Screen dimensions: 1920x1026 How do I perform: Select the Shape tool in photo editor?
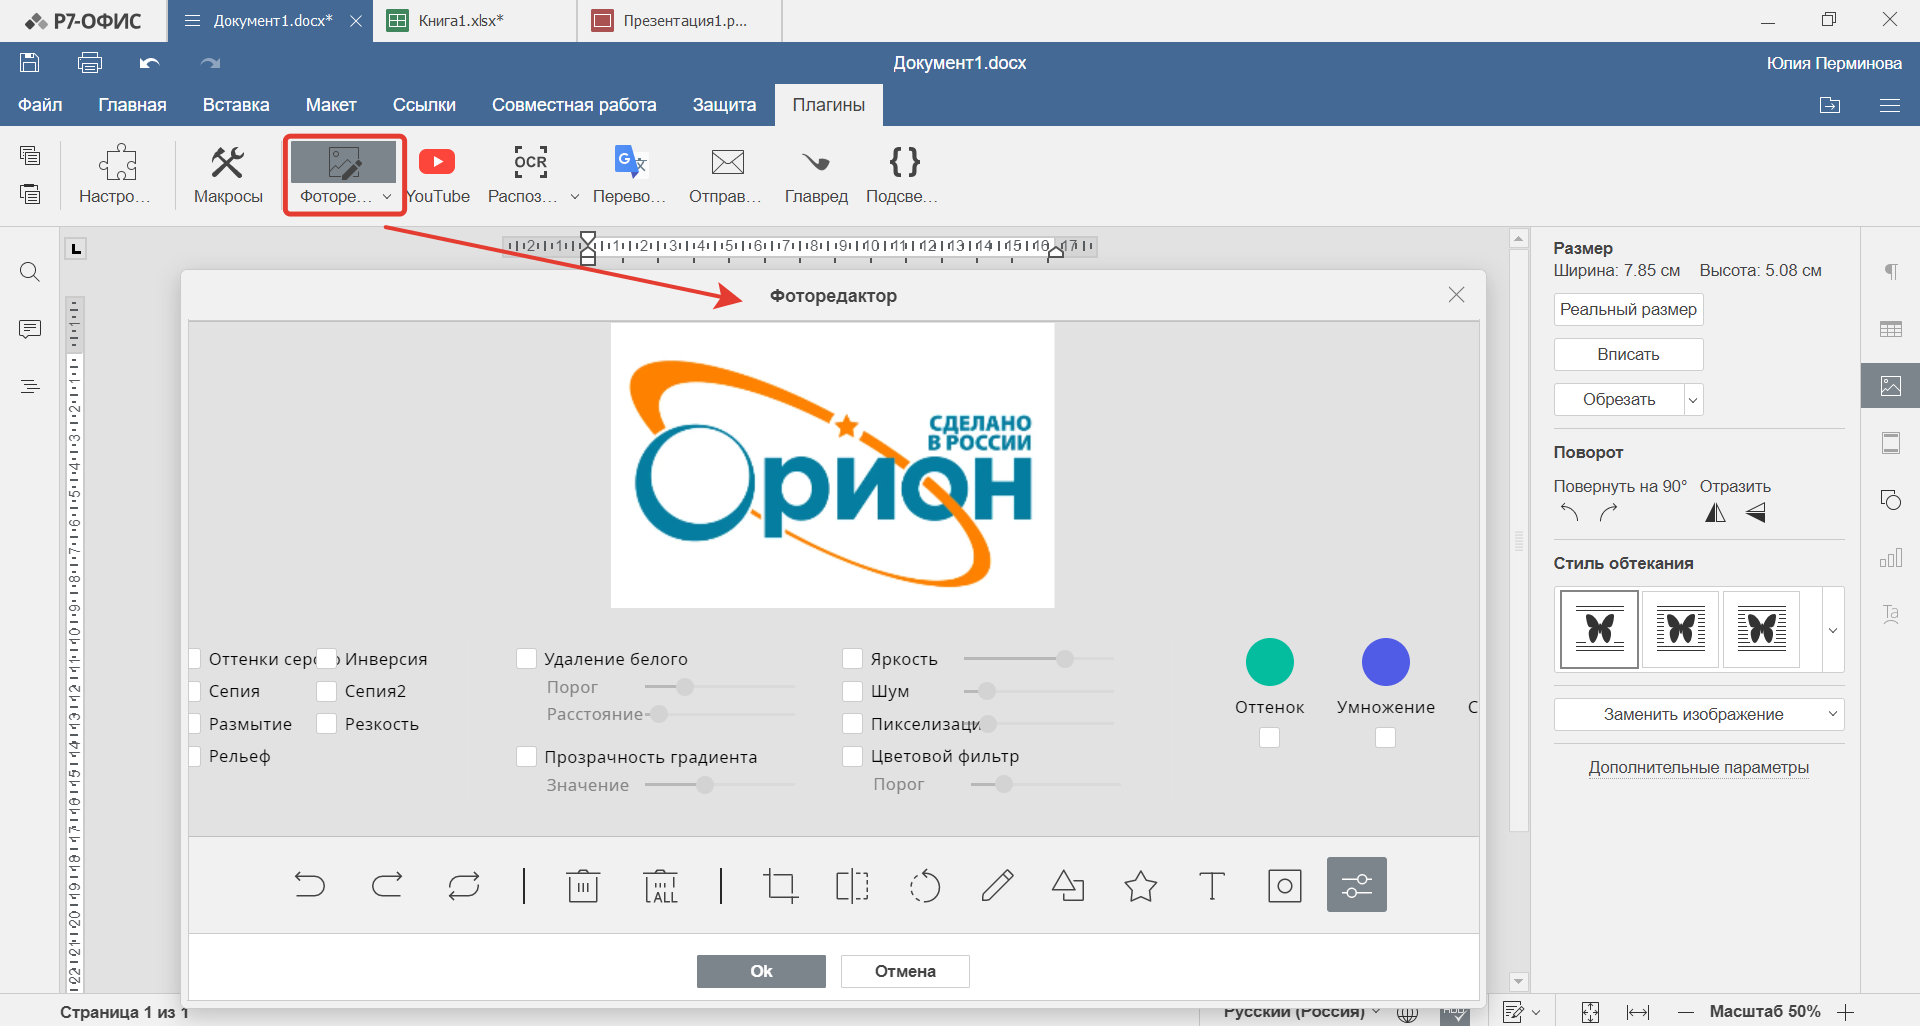point(1068,885)
